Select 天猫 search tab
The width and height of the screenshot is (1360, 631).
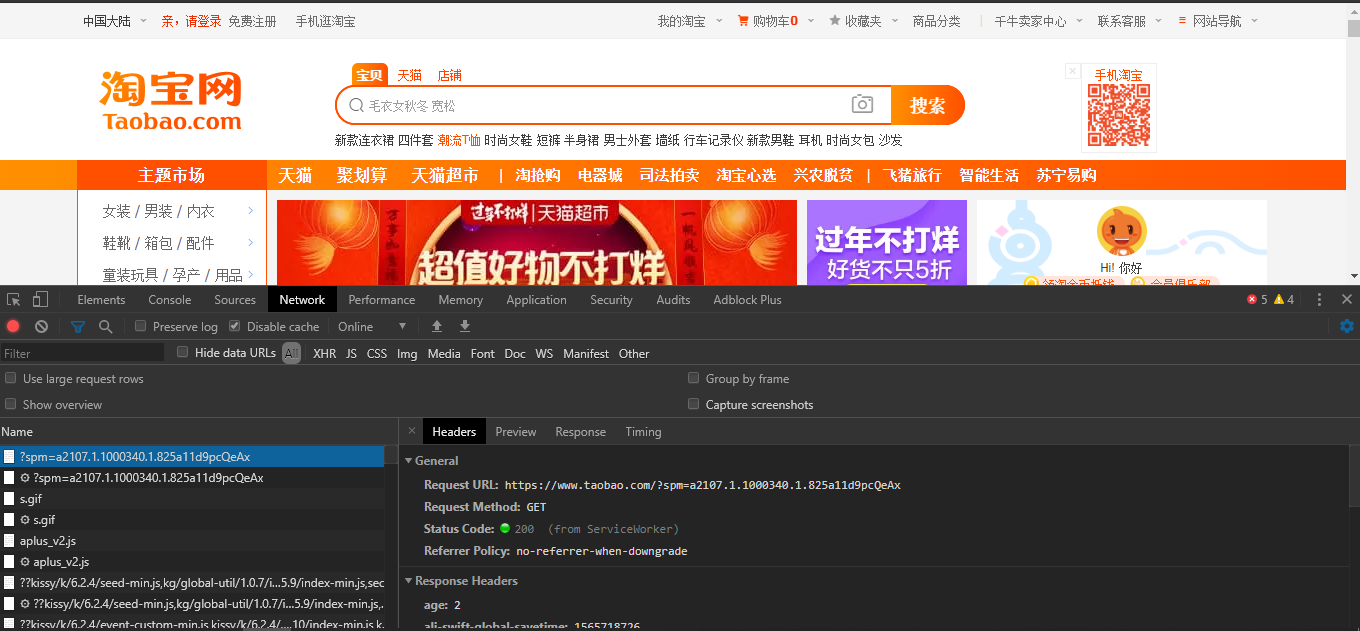click(409, 75)
